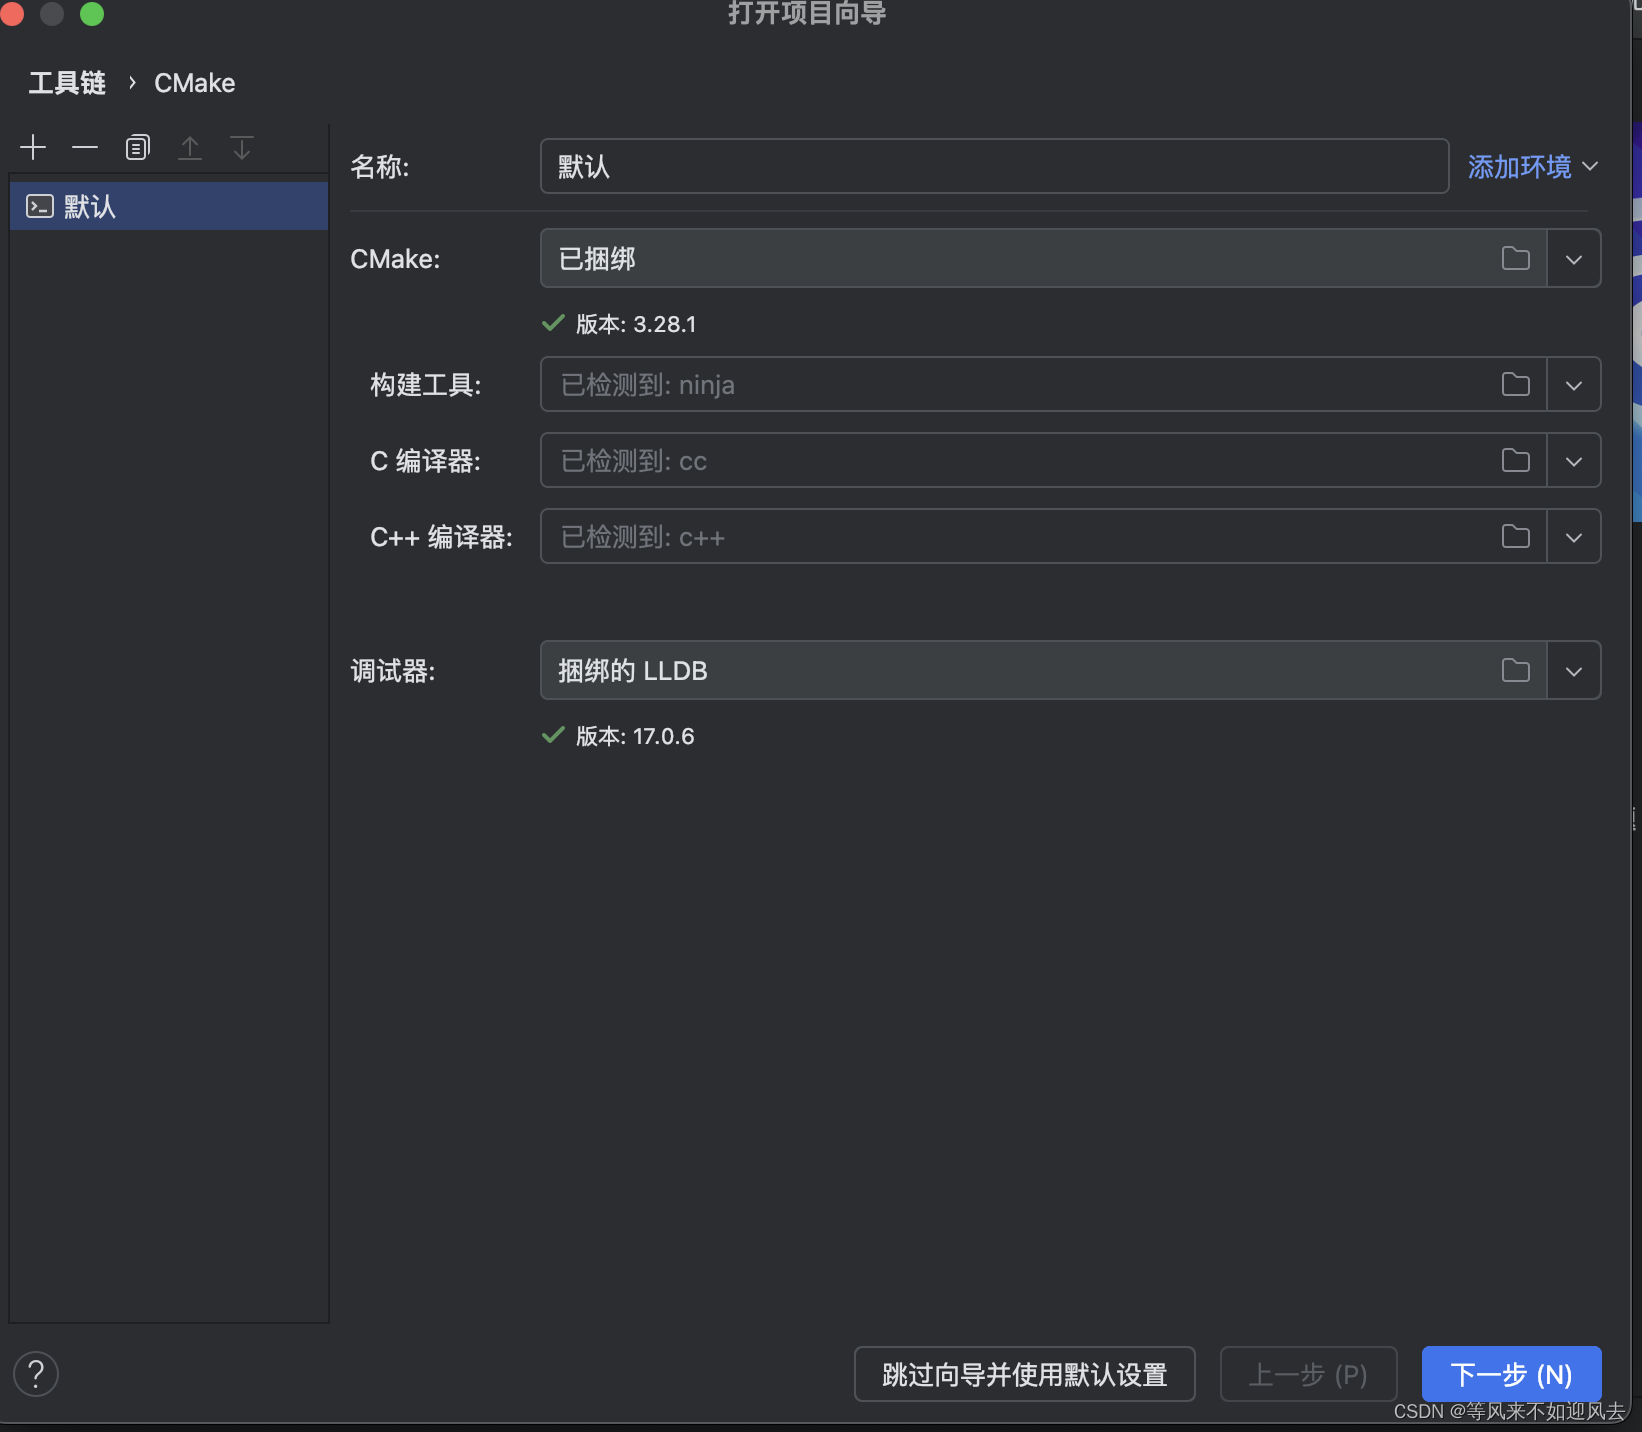Click the 工具链 breadcrumb step
Screen dimensions: 1642x1432
[x=67, y=83]
